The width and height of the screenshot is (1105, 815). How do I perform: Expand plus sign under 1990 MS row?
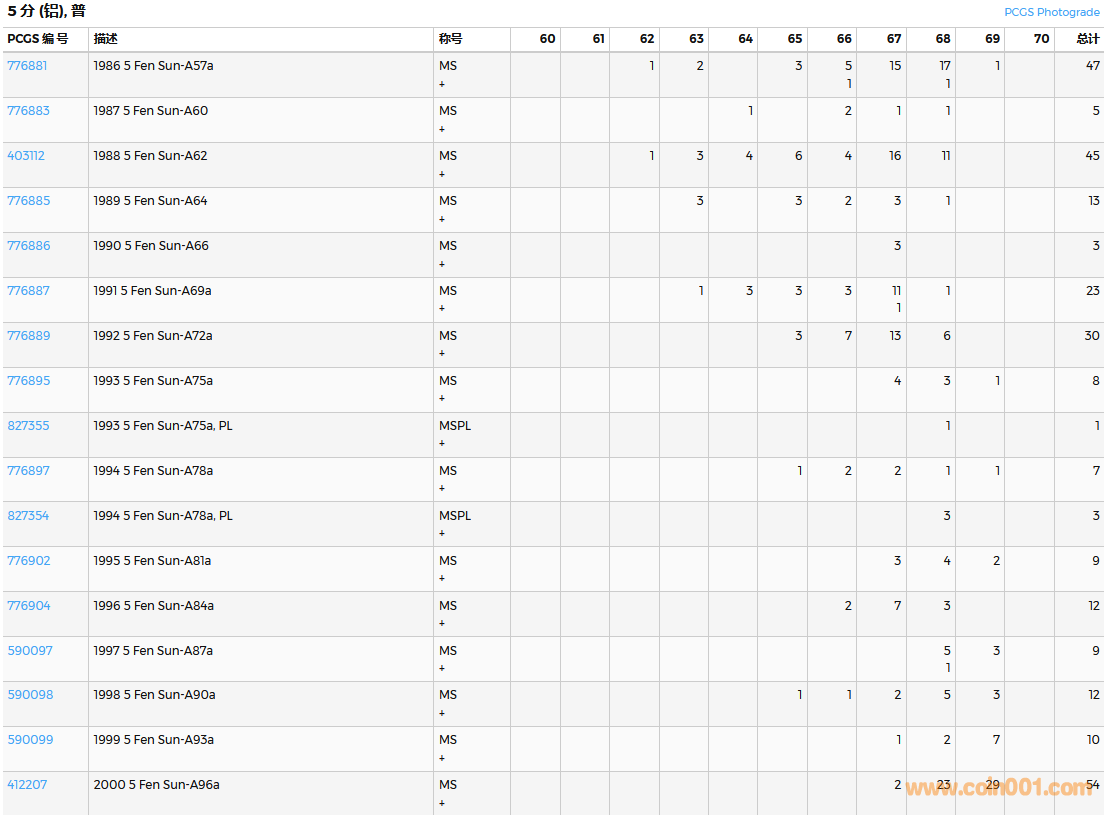click(x=442, y=265)
